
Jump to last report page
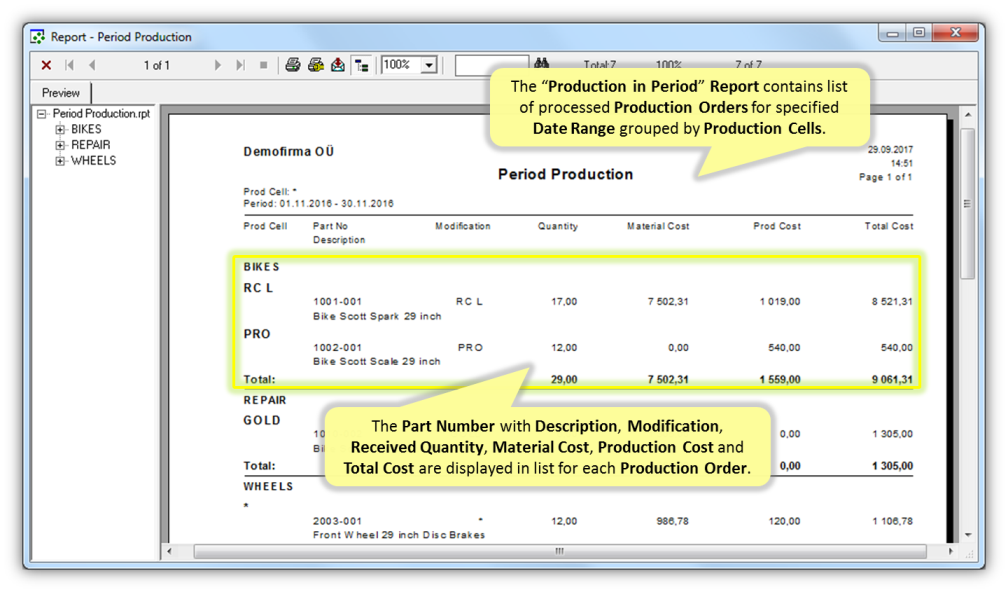tap(240, 65)
